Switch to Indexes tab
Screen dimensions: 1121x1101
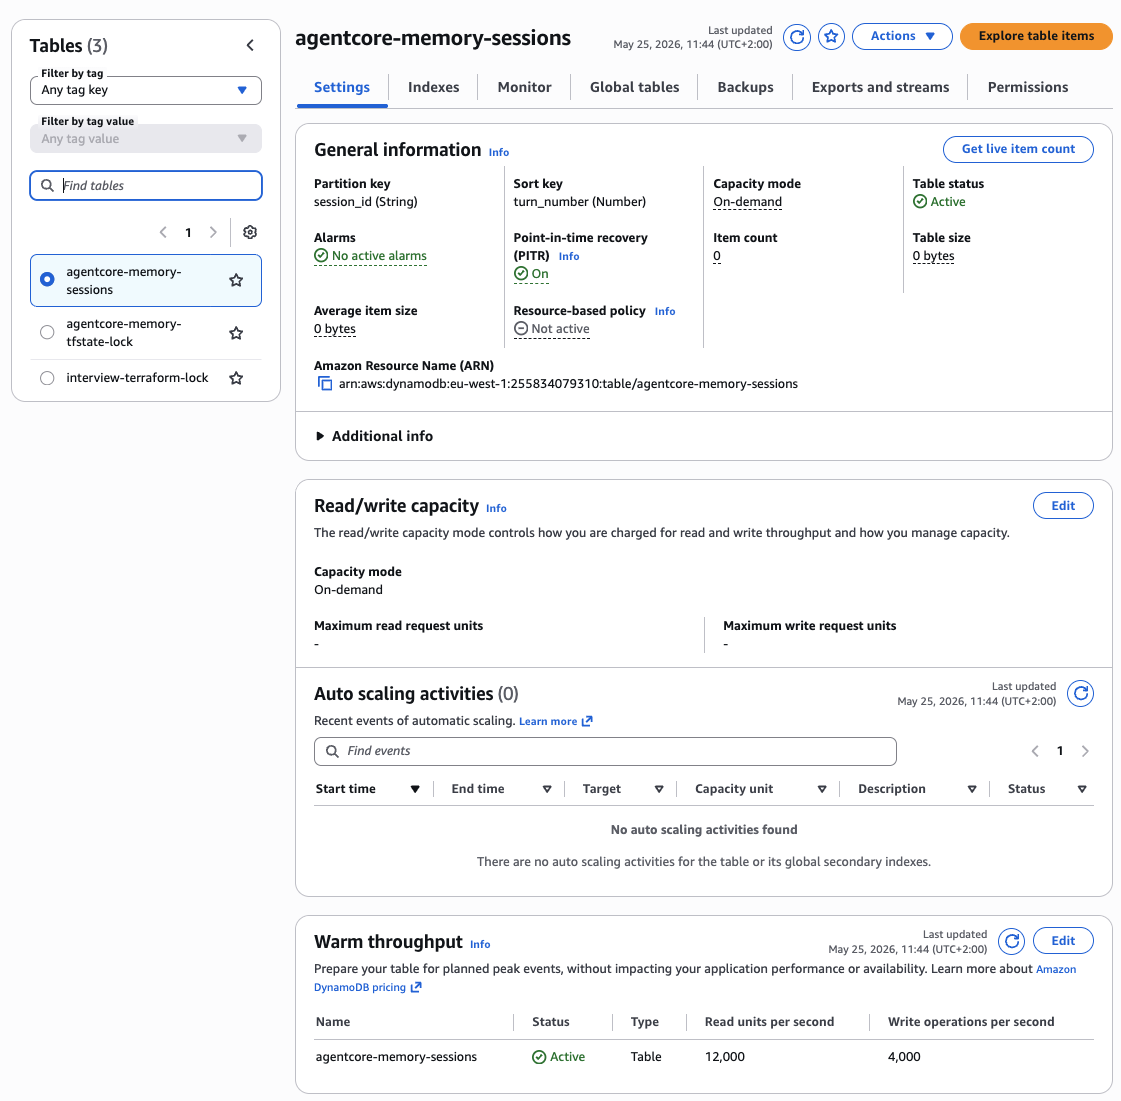(433, 87)
